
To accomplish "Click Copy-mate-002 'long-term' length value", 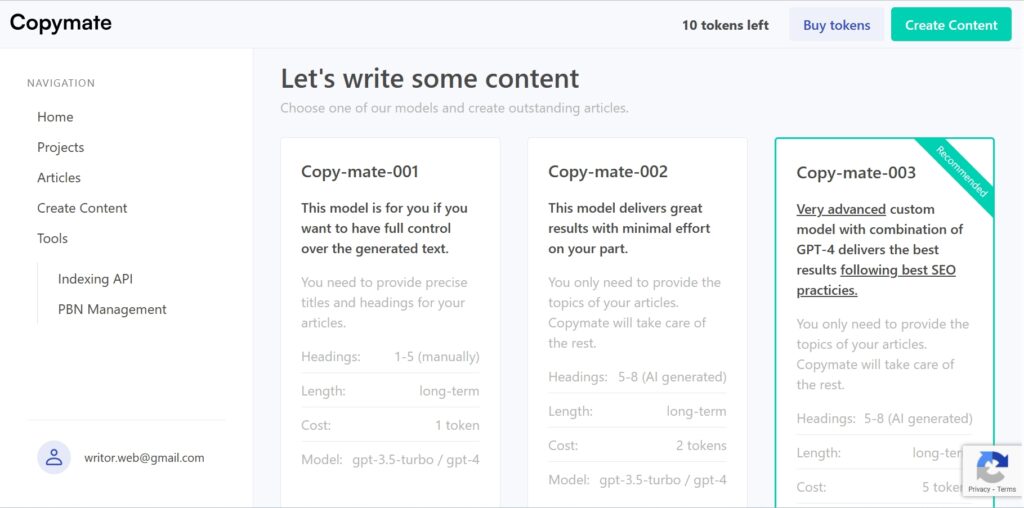I will click(x=696, y=411).
